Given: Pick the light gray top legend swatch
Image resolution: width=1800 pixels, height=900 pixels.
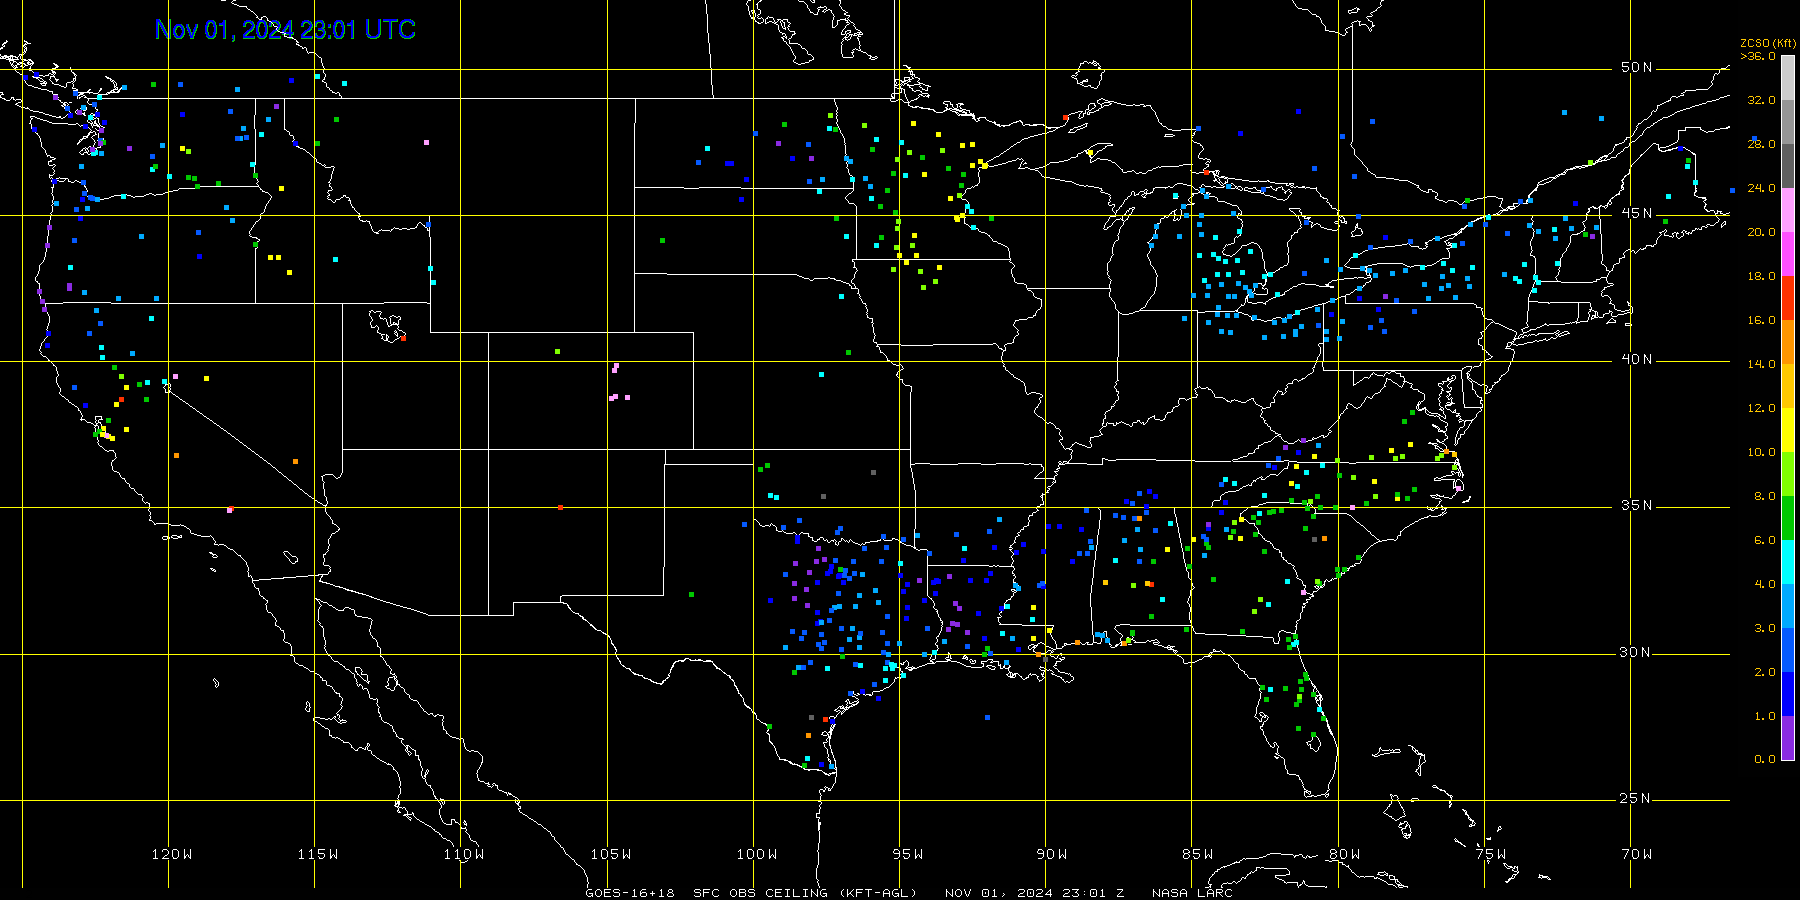Looking at the screenshot, I should [1788, 78].
